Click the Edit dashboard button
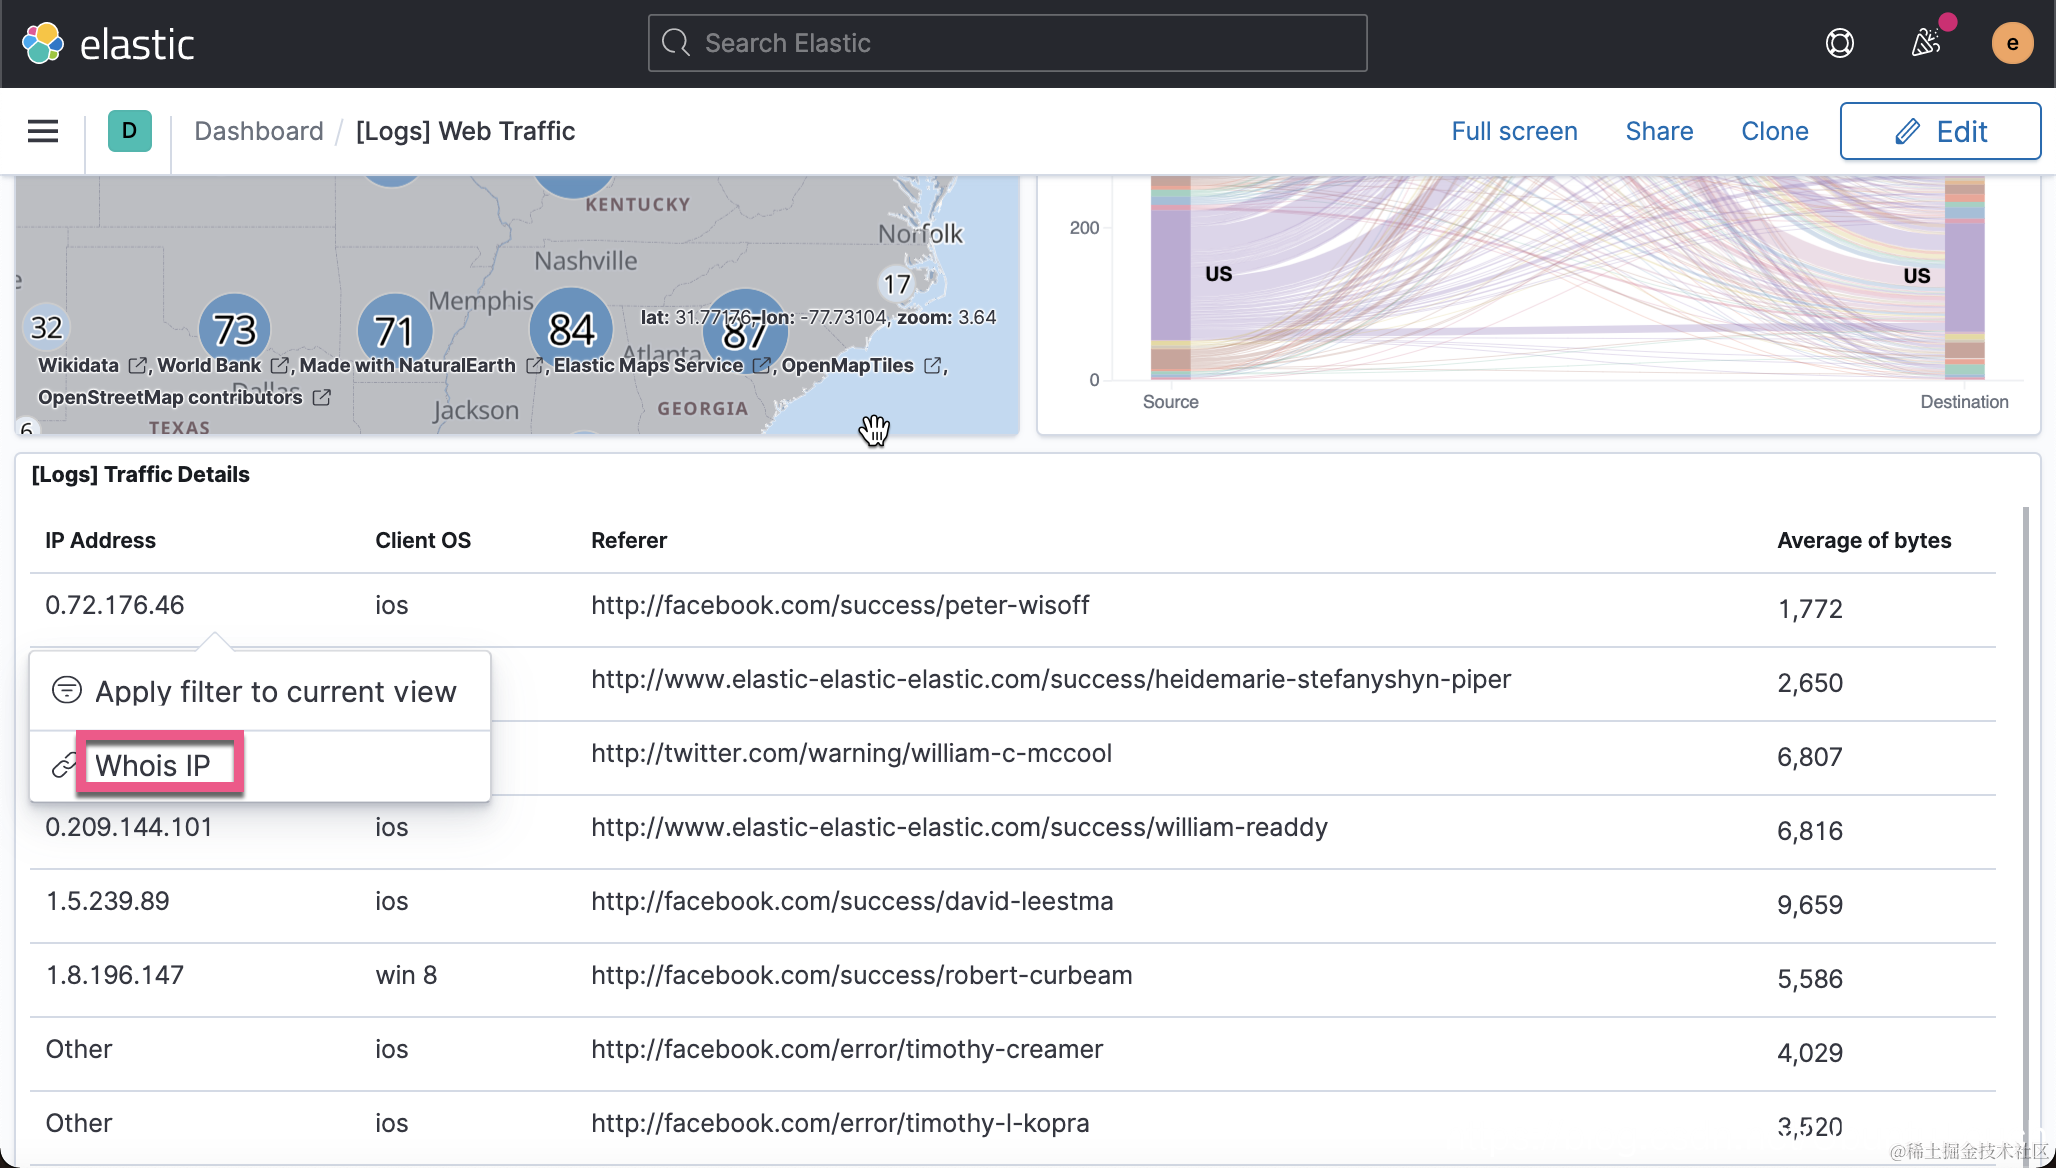The image size is (2056, 1168). tap(1939, 131)
